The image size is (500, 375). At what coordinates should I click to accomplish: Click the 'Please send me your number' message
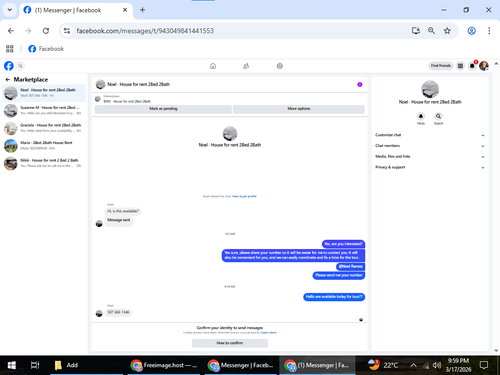click(x=339, y=275)
